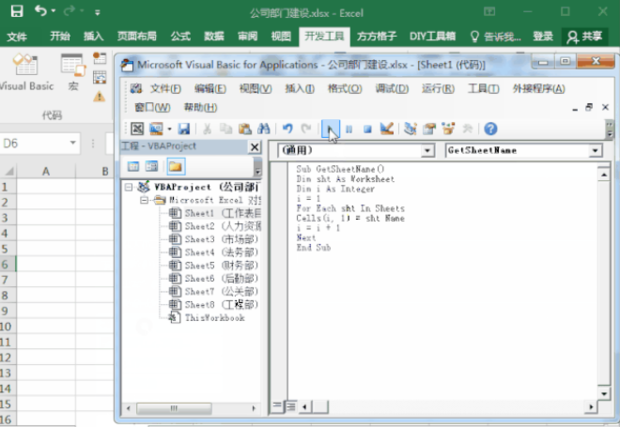Click the Redo icon in VBA toolbar
The width and height of the screenshot is (620, 427).
click(x=306, y=129)
